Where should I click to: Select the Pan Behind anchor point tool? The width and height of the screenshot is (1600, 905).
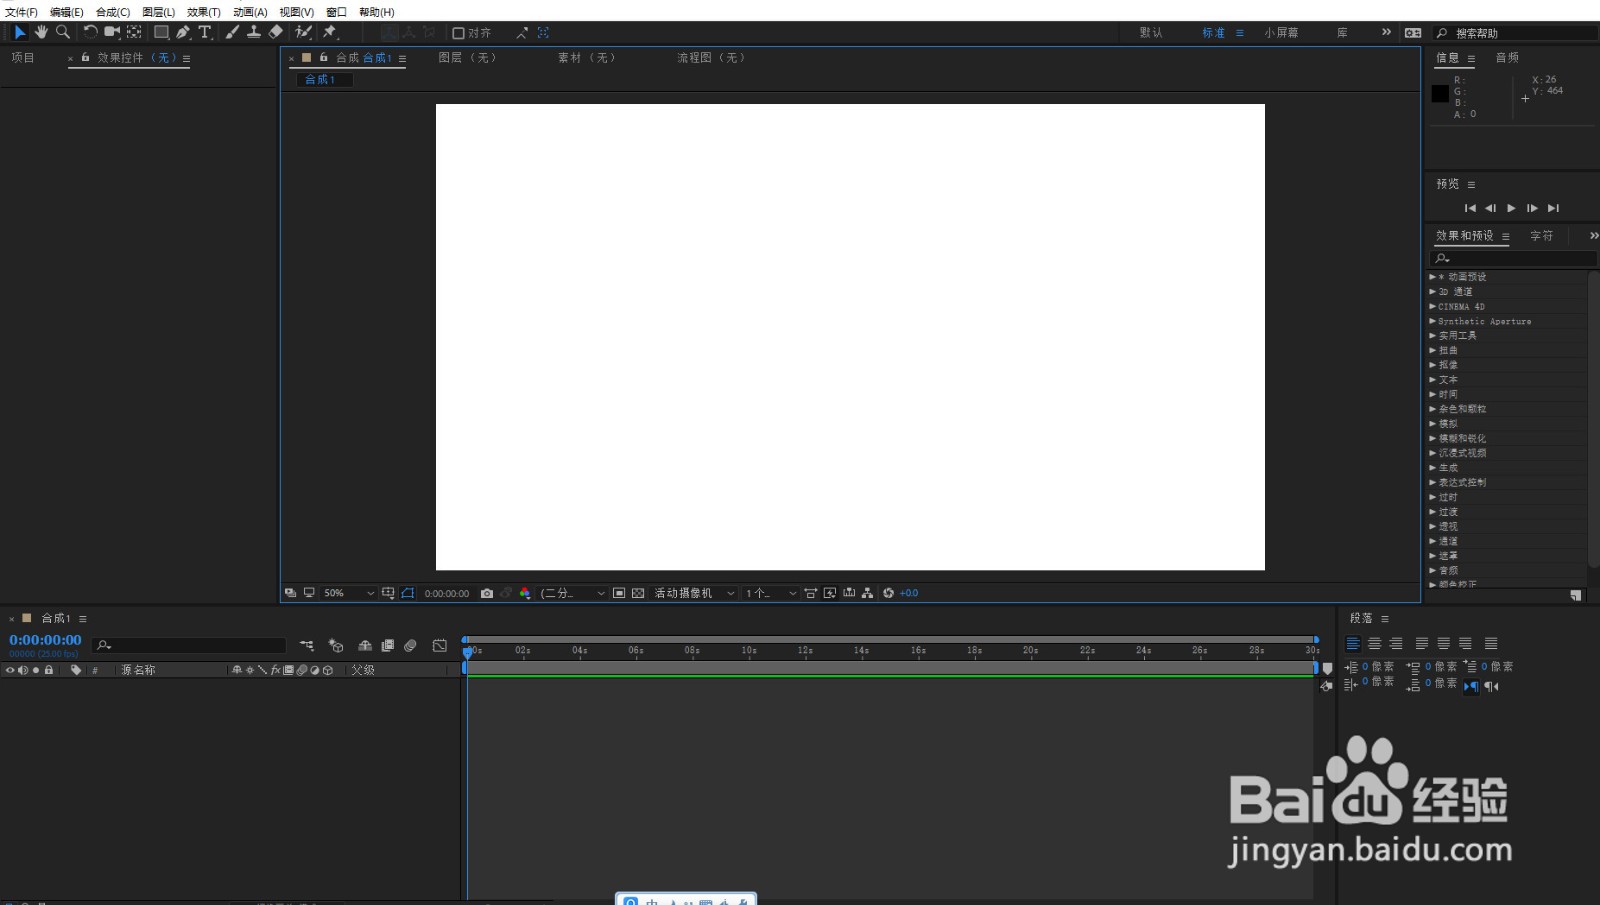(x=134, y=32)
